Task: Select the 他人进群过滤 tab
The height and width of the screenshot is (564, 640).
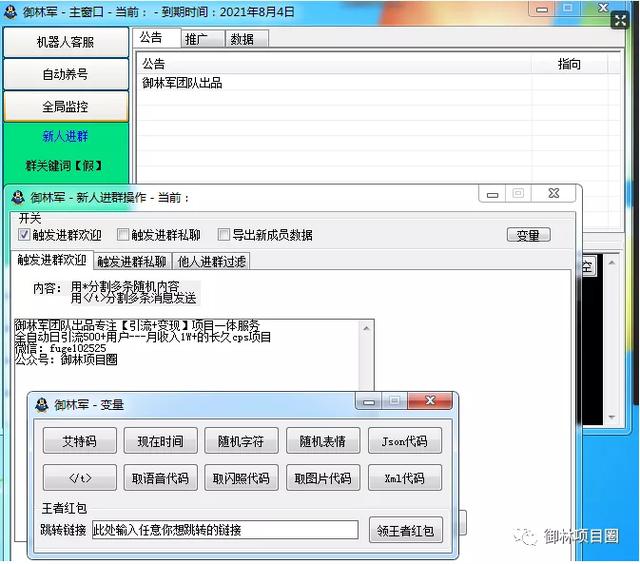Action: click(211, 262)
